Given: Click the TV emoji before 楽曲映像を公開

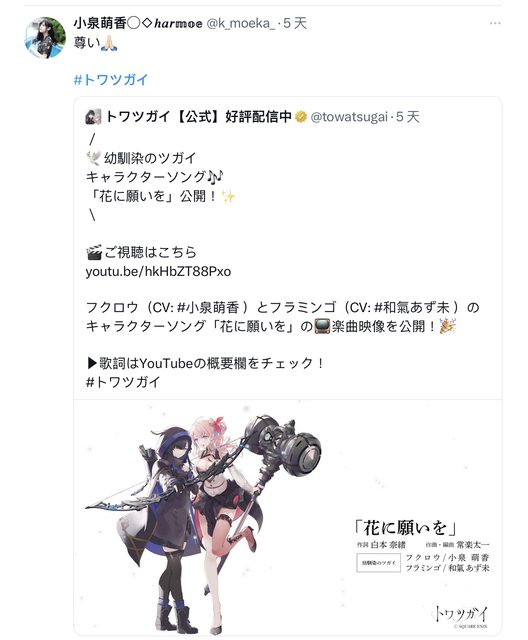Looking at the screenshot, I should (x=322, y=327).
